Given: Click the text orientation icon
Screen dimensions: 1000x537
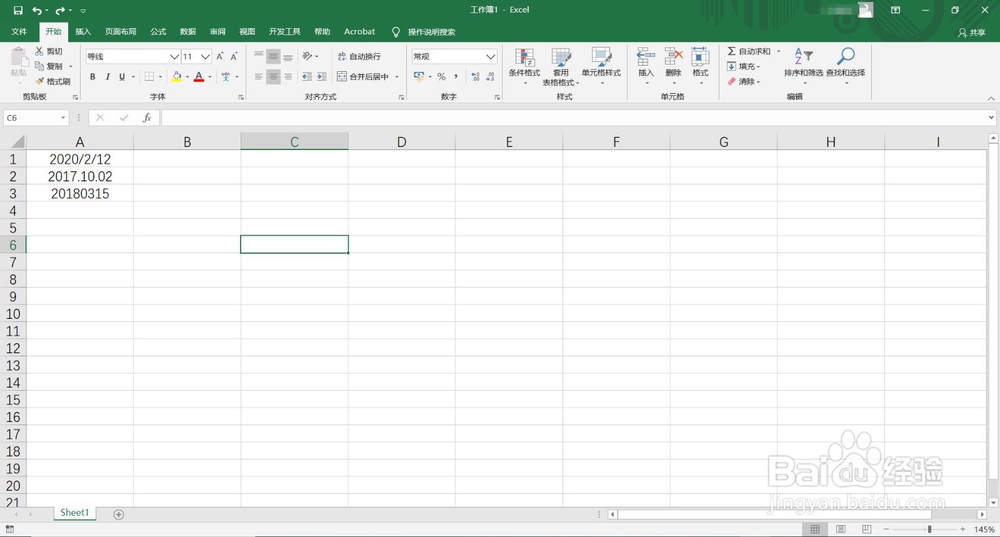Looking at the screenshot, I should click(307, 56).
